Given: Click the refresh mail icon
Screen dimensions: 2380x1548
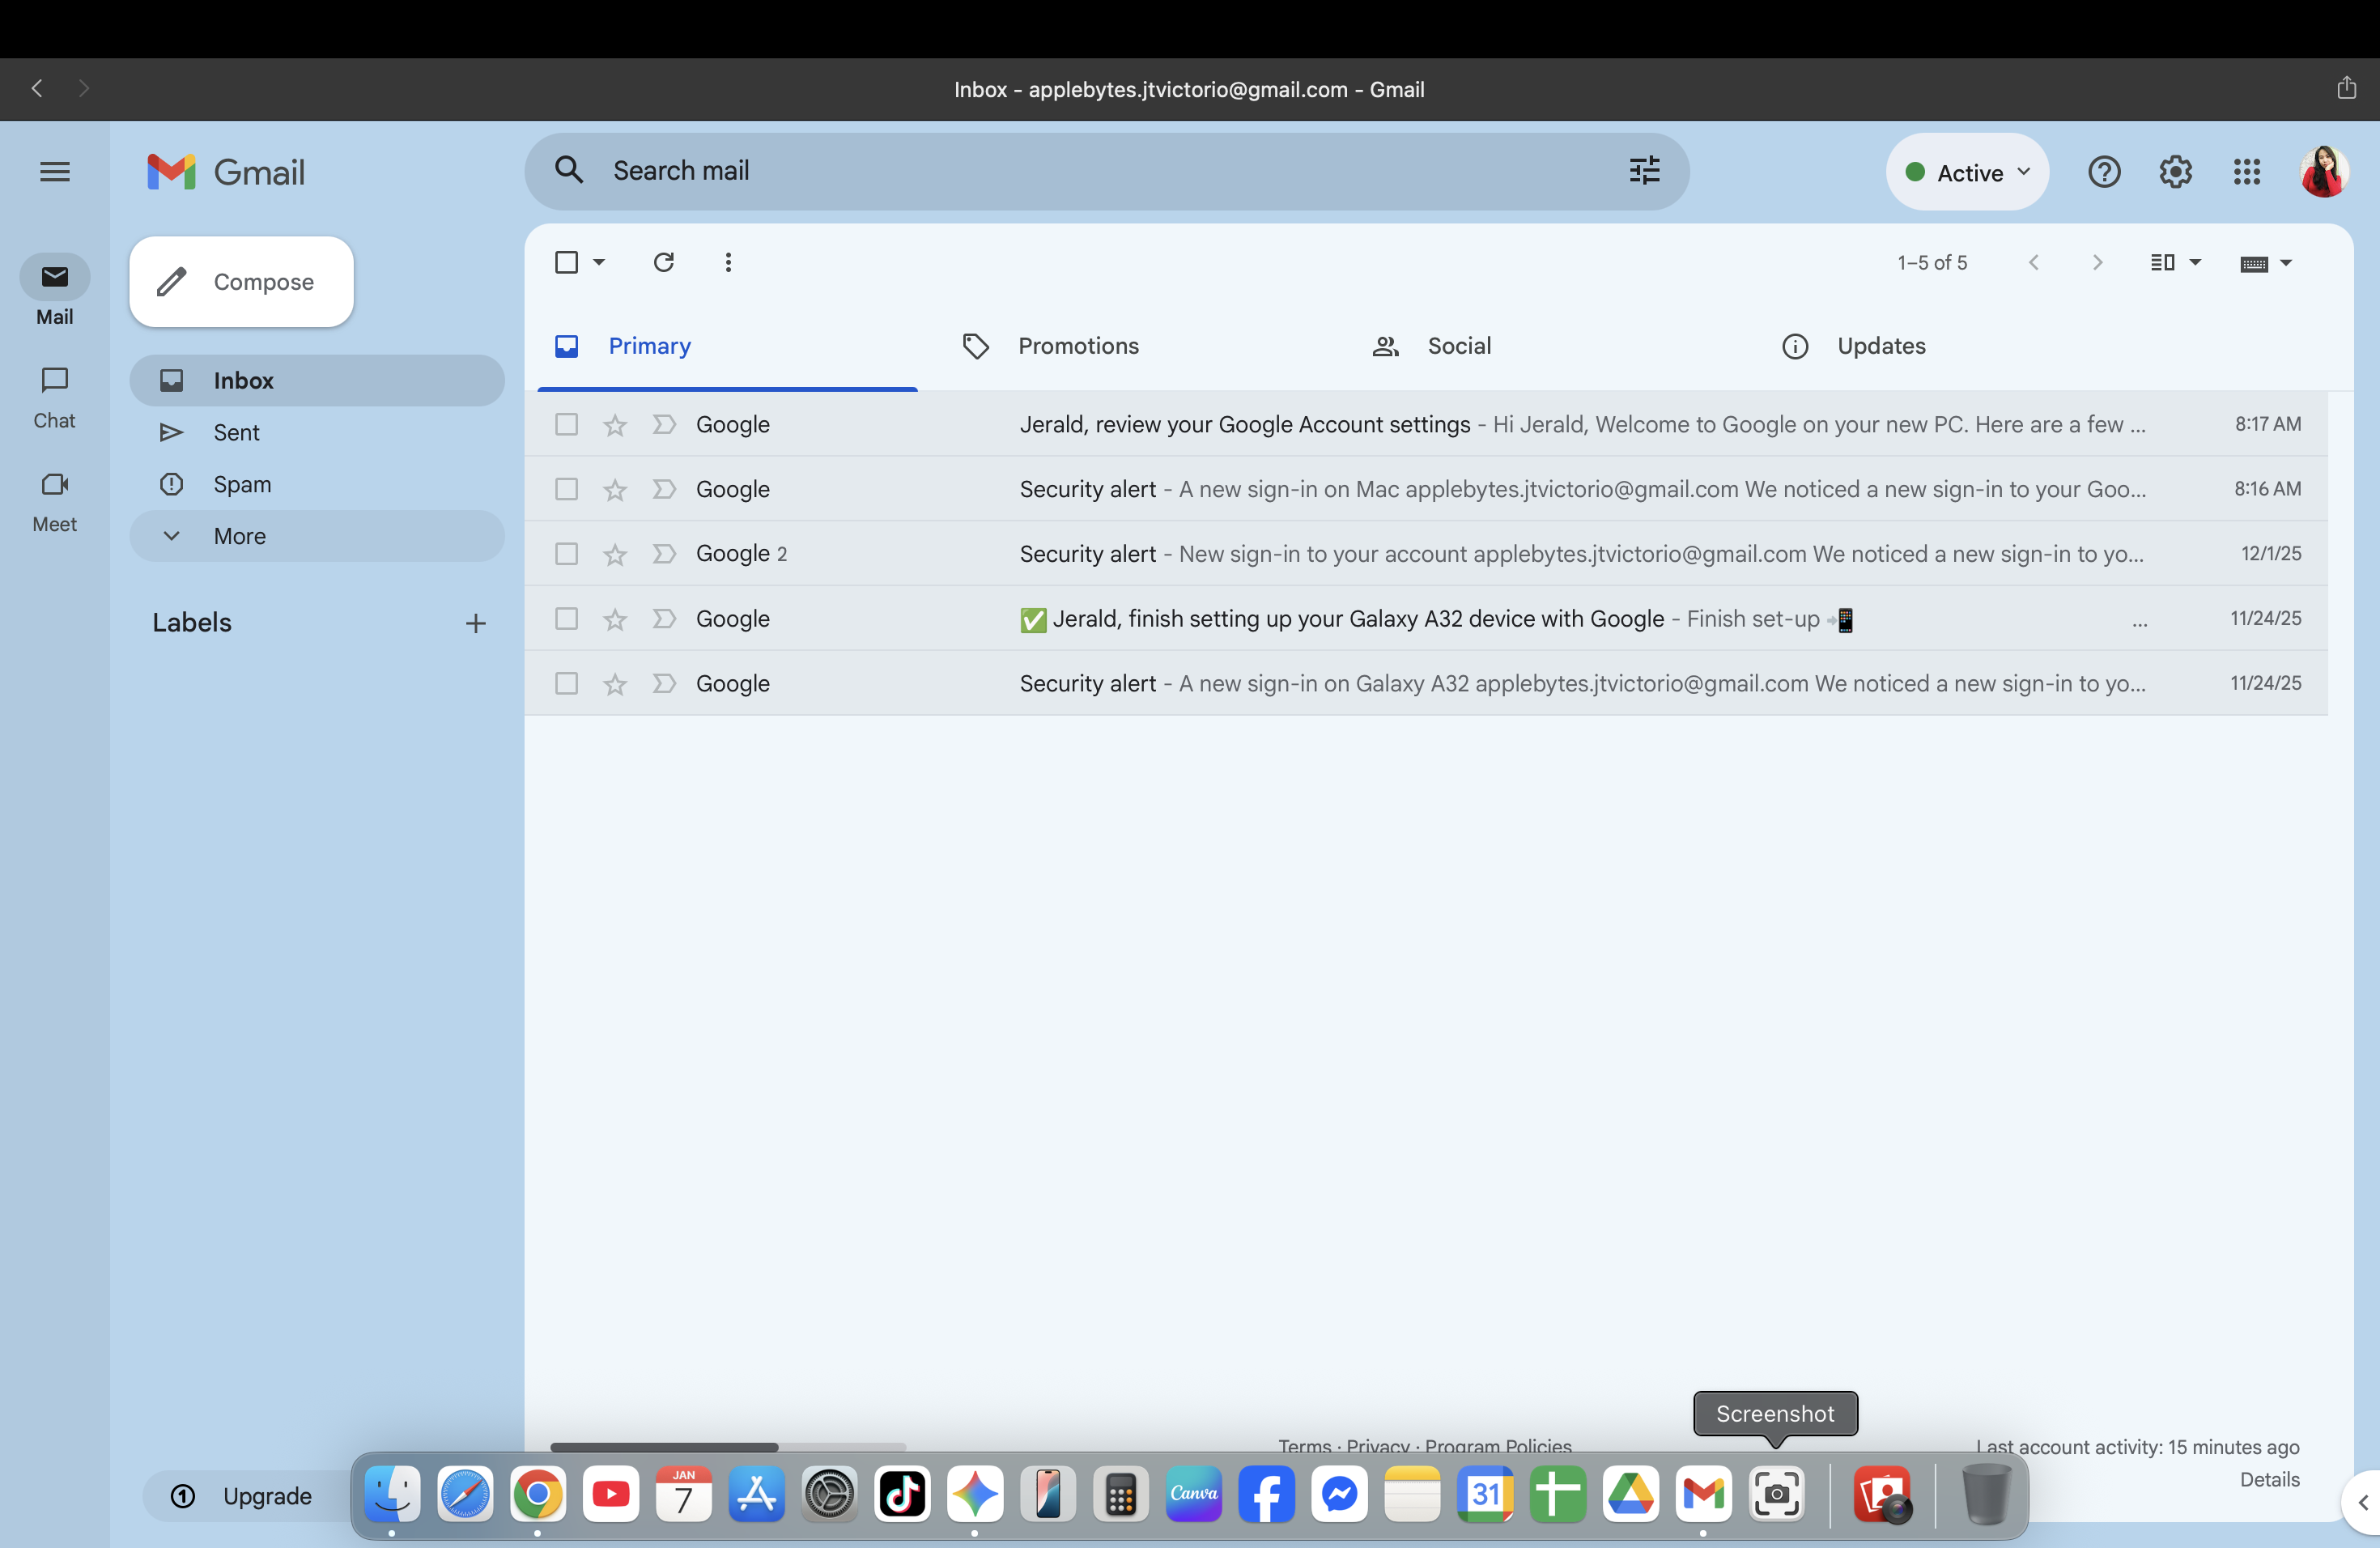Looking at the screenshot, I should pyautogui.click(x=663, y=262).
